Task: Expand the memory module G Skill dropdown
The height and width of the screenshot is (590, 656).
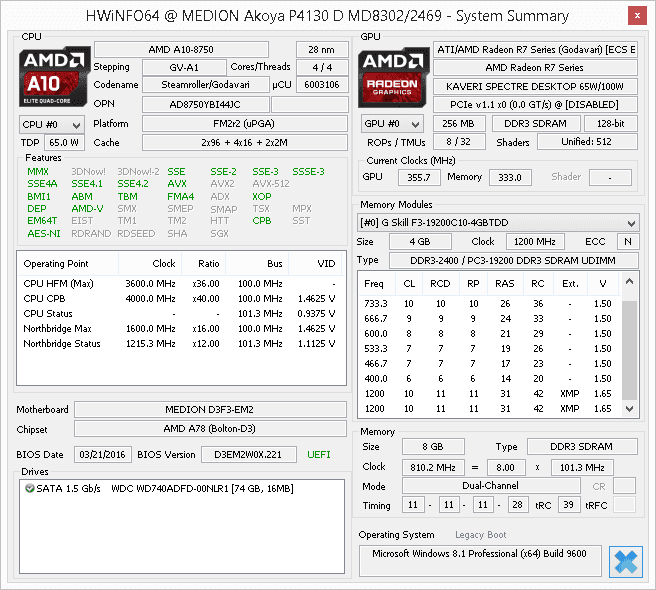Action: click(497, 223)
